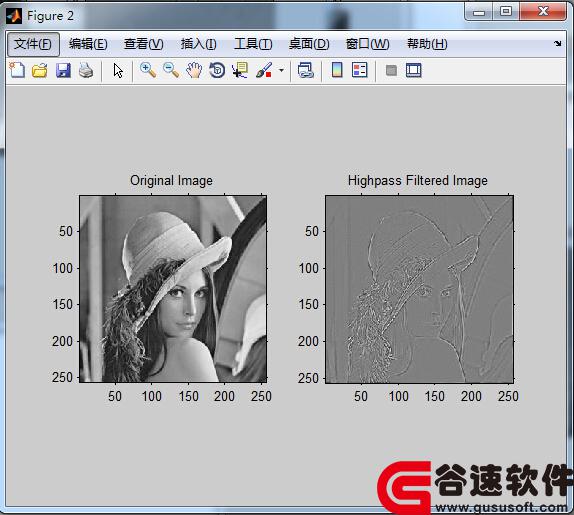Toggle the Data Cursor tool
This screenshot has height=515, width=574.
[240, 70]
